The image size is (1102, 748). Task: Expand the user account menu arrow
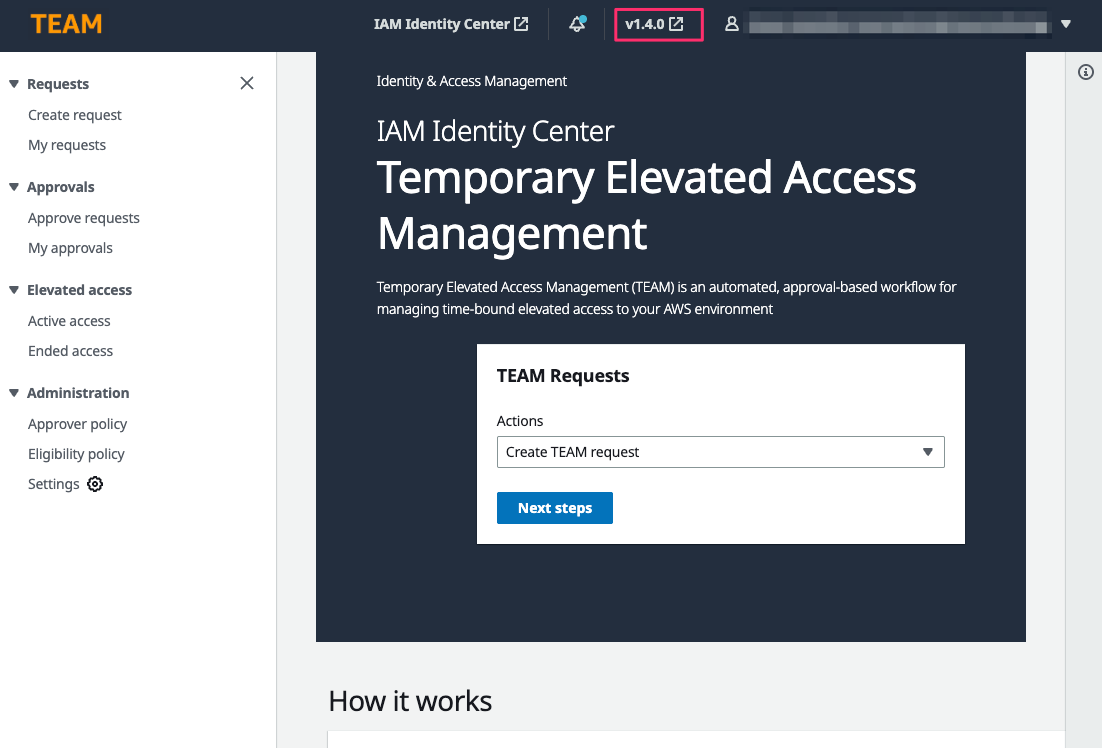tap(1066, 24)
